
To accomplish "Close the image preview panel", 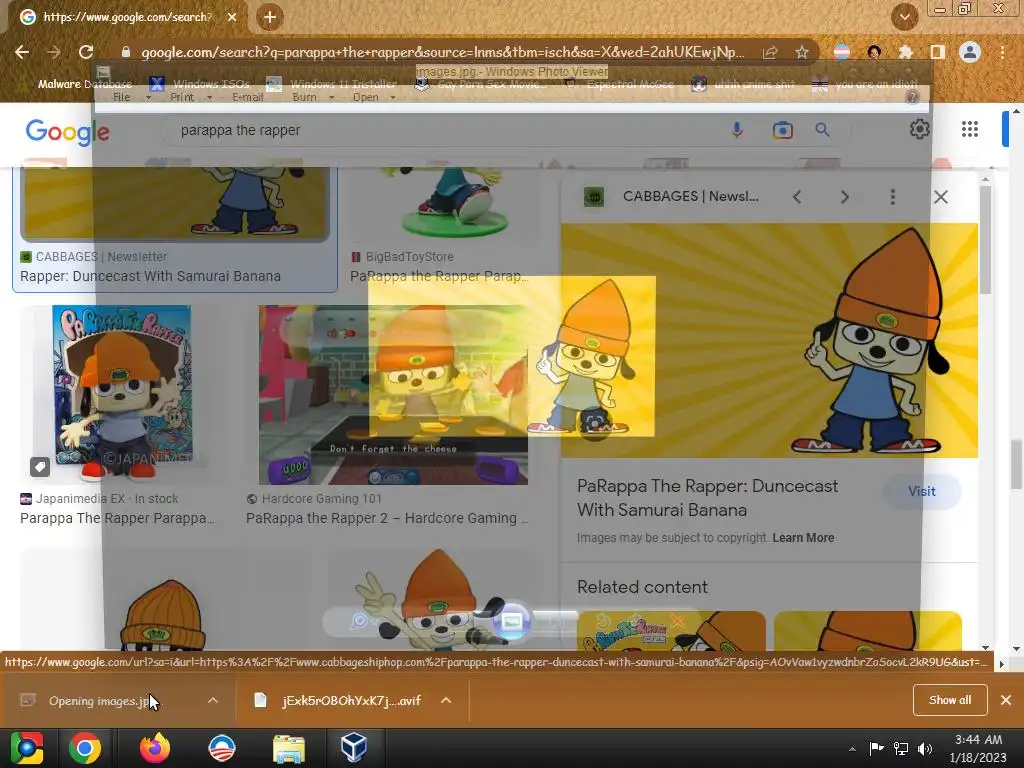I will [x=940, y=197].
